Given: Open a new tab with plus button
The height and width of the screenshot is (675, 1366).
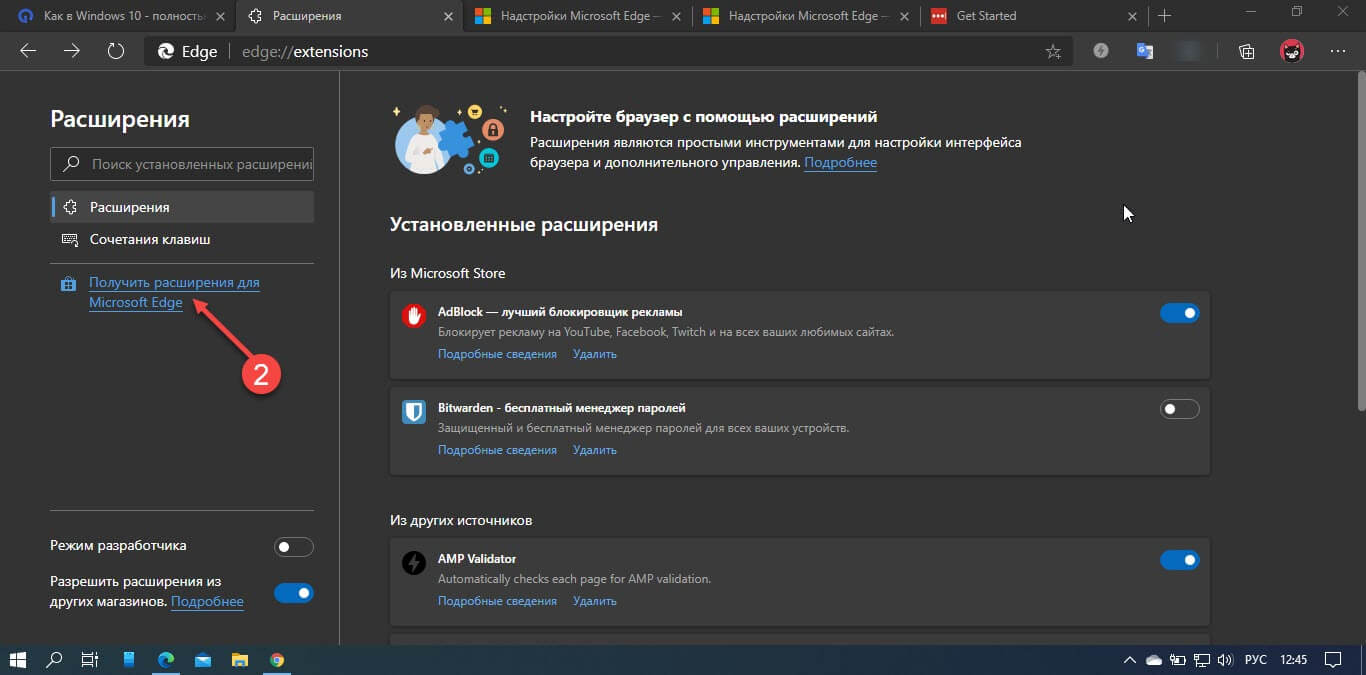Looking at the screenshot, I should pos(1164,16).
